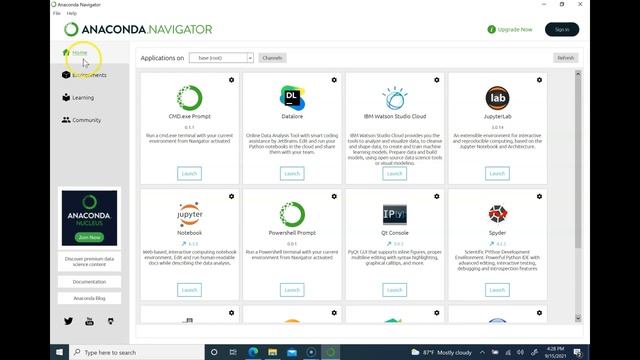This screenshot has width=640, height=360.
Task: Open File Explorer from taskbar
Action: (273, 352)
